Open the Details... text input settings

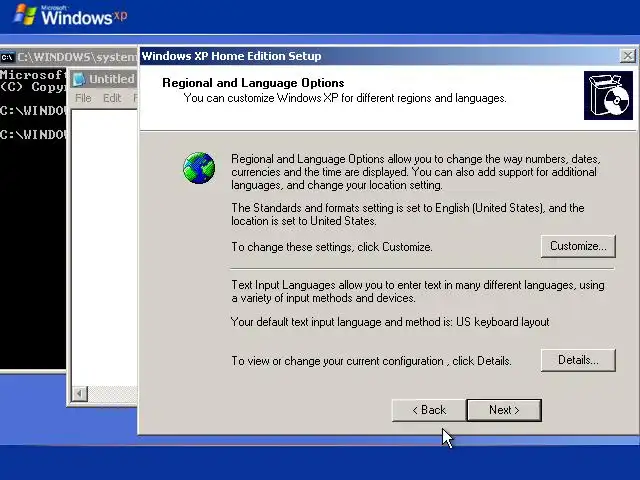coord(578,360)
